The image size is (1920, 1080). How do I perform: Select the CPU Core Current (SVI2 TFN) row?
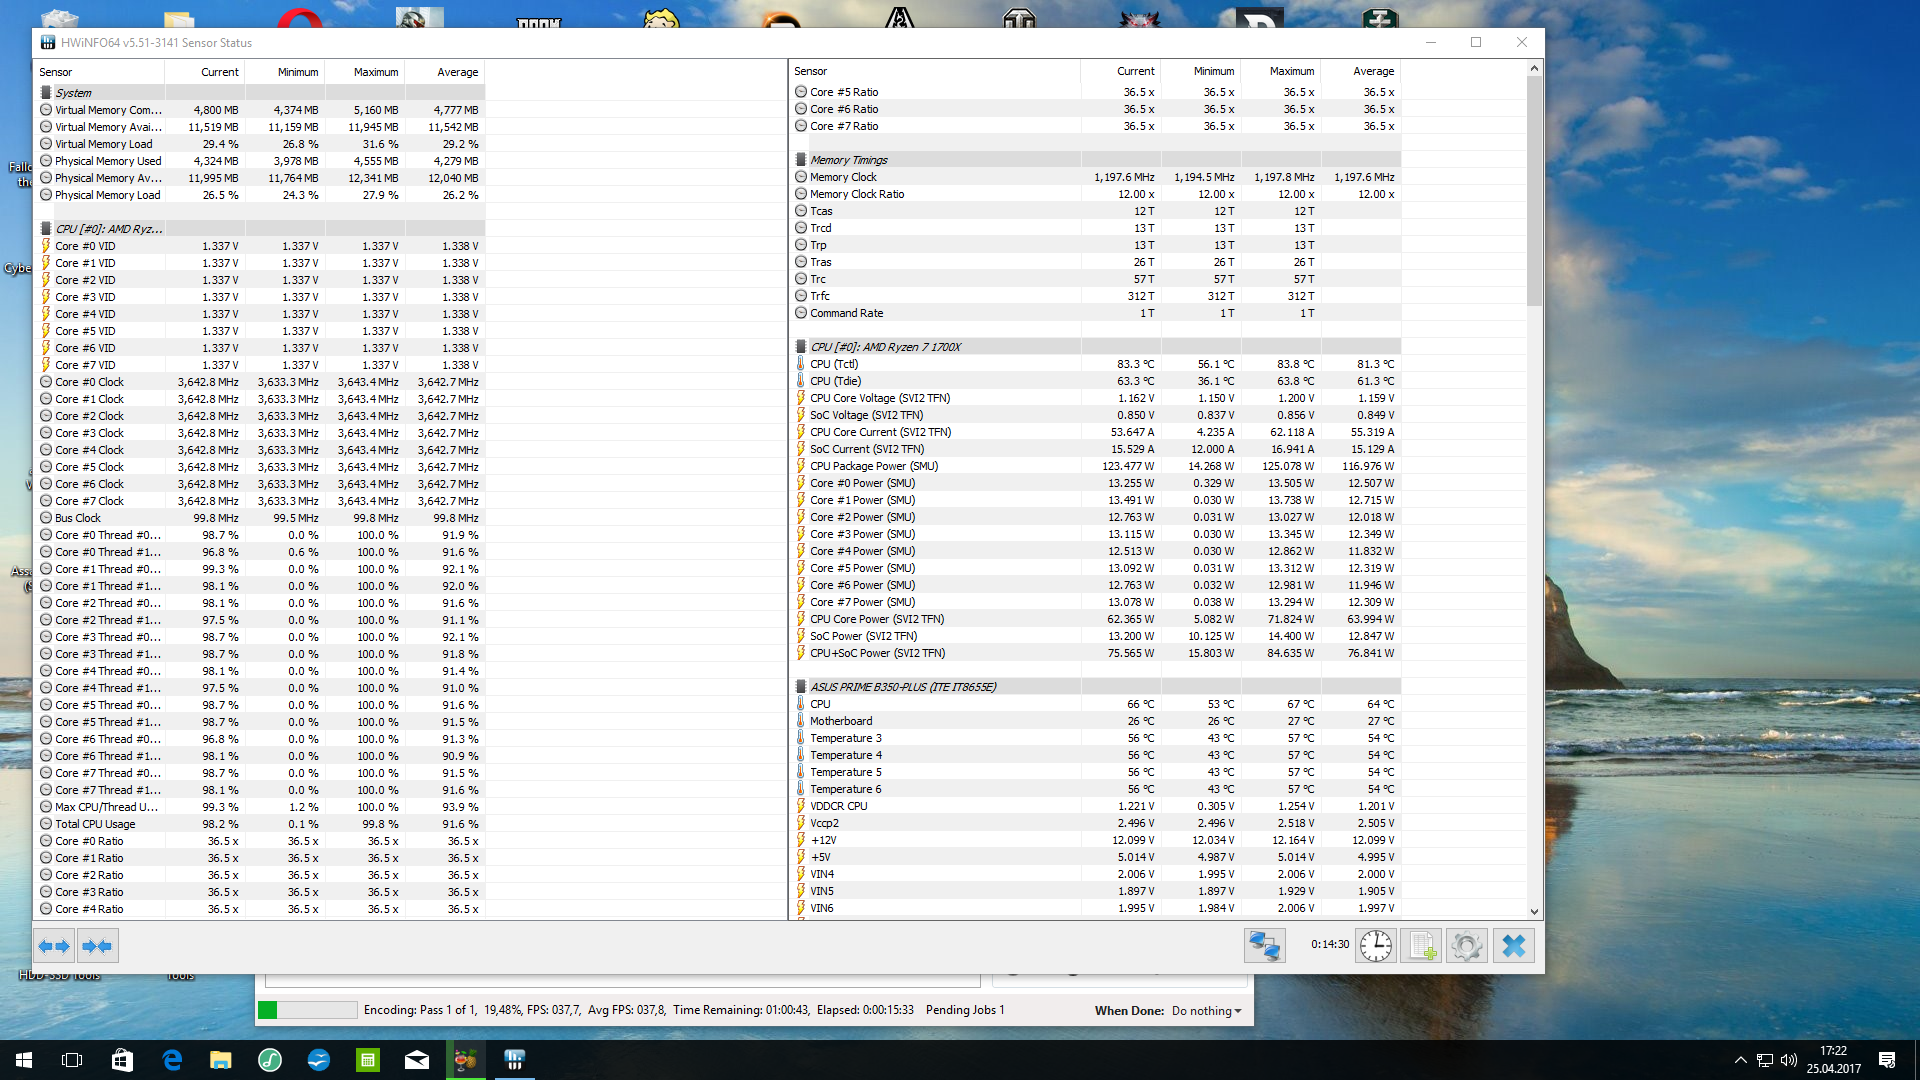pyautogui.click(x=1096, y=432)
